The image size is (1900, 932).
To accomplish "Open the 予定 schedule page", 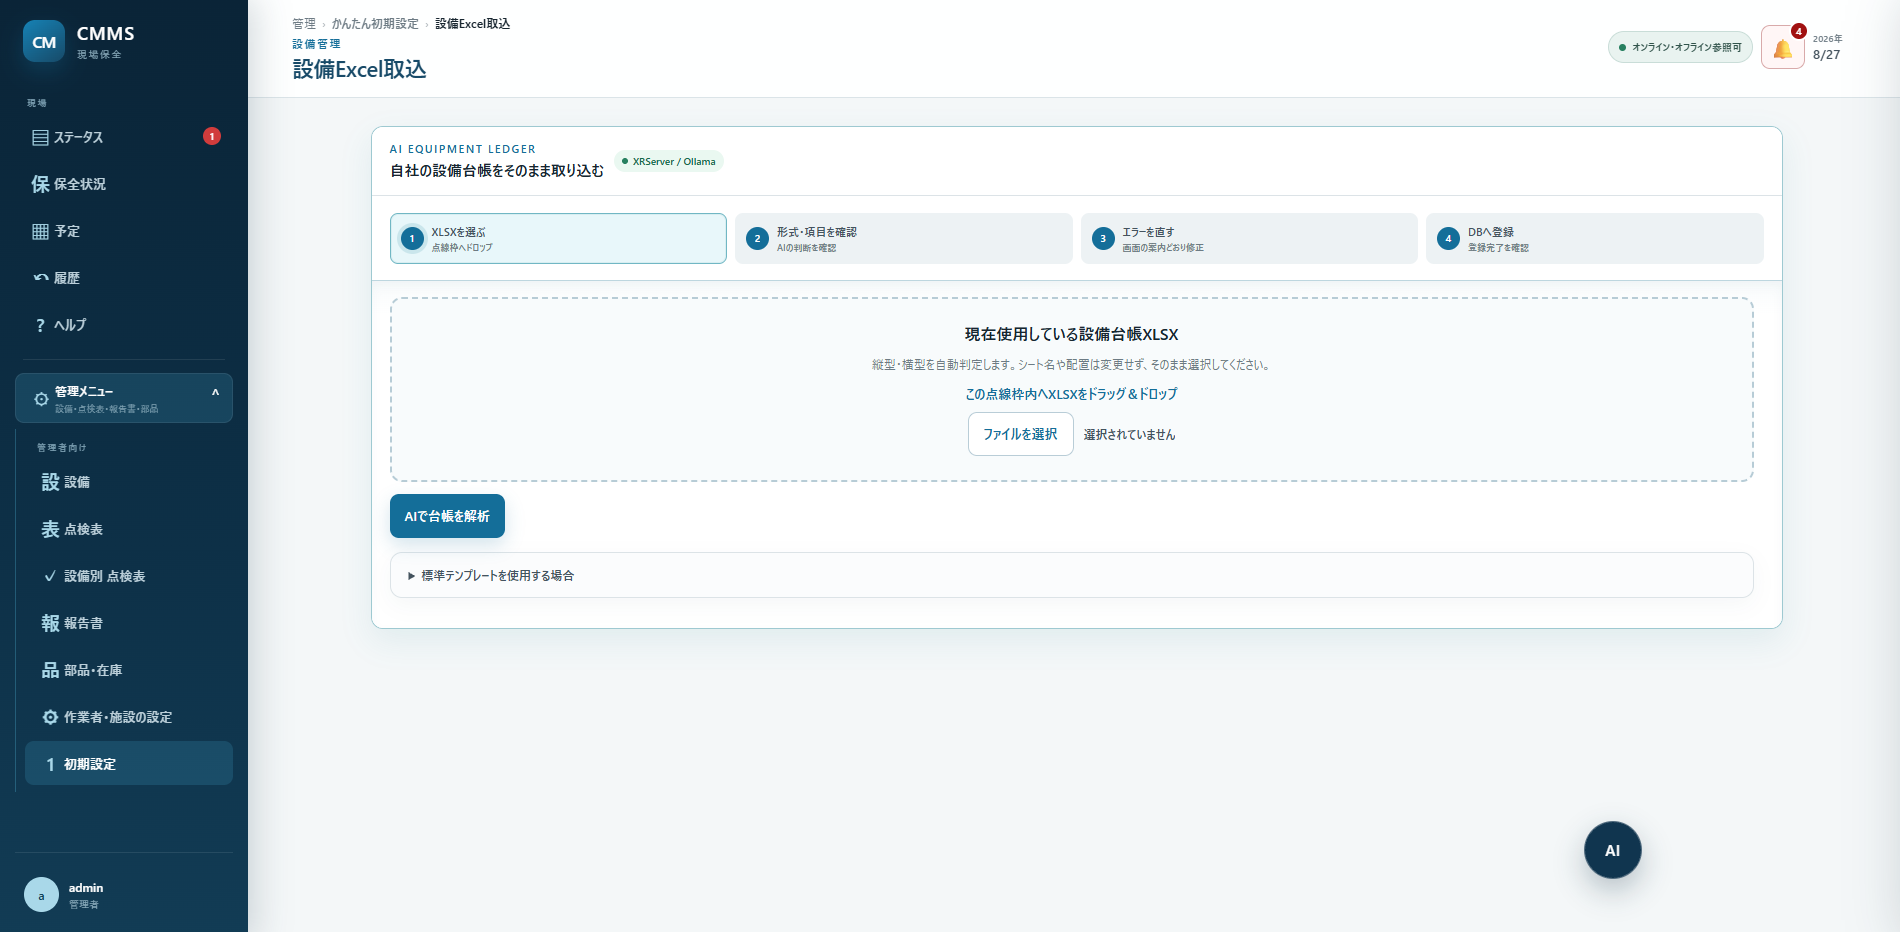I will click(124, 231).
